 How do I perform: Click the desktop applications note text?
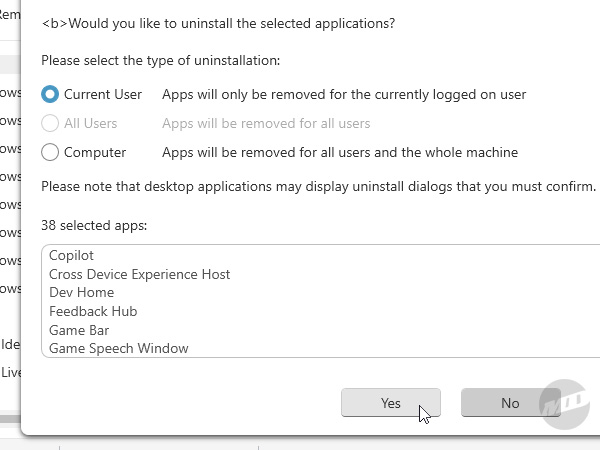(318, 186)
